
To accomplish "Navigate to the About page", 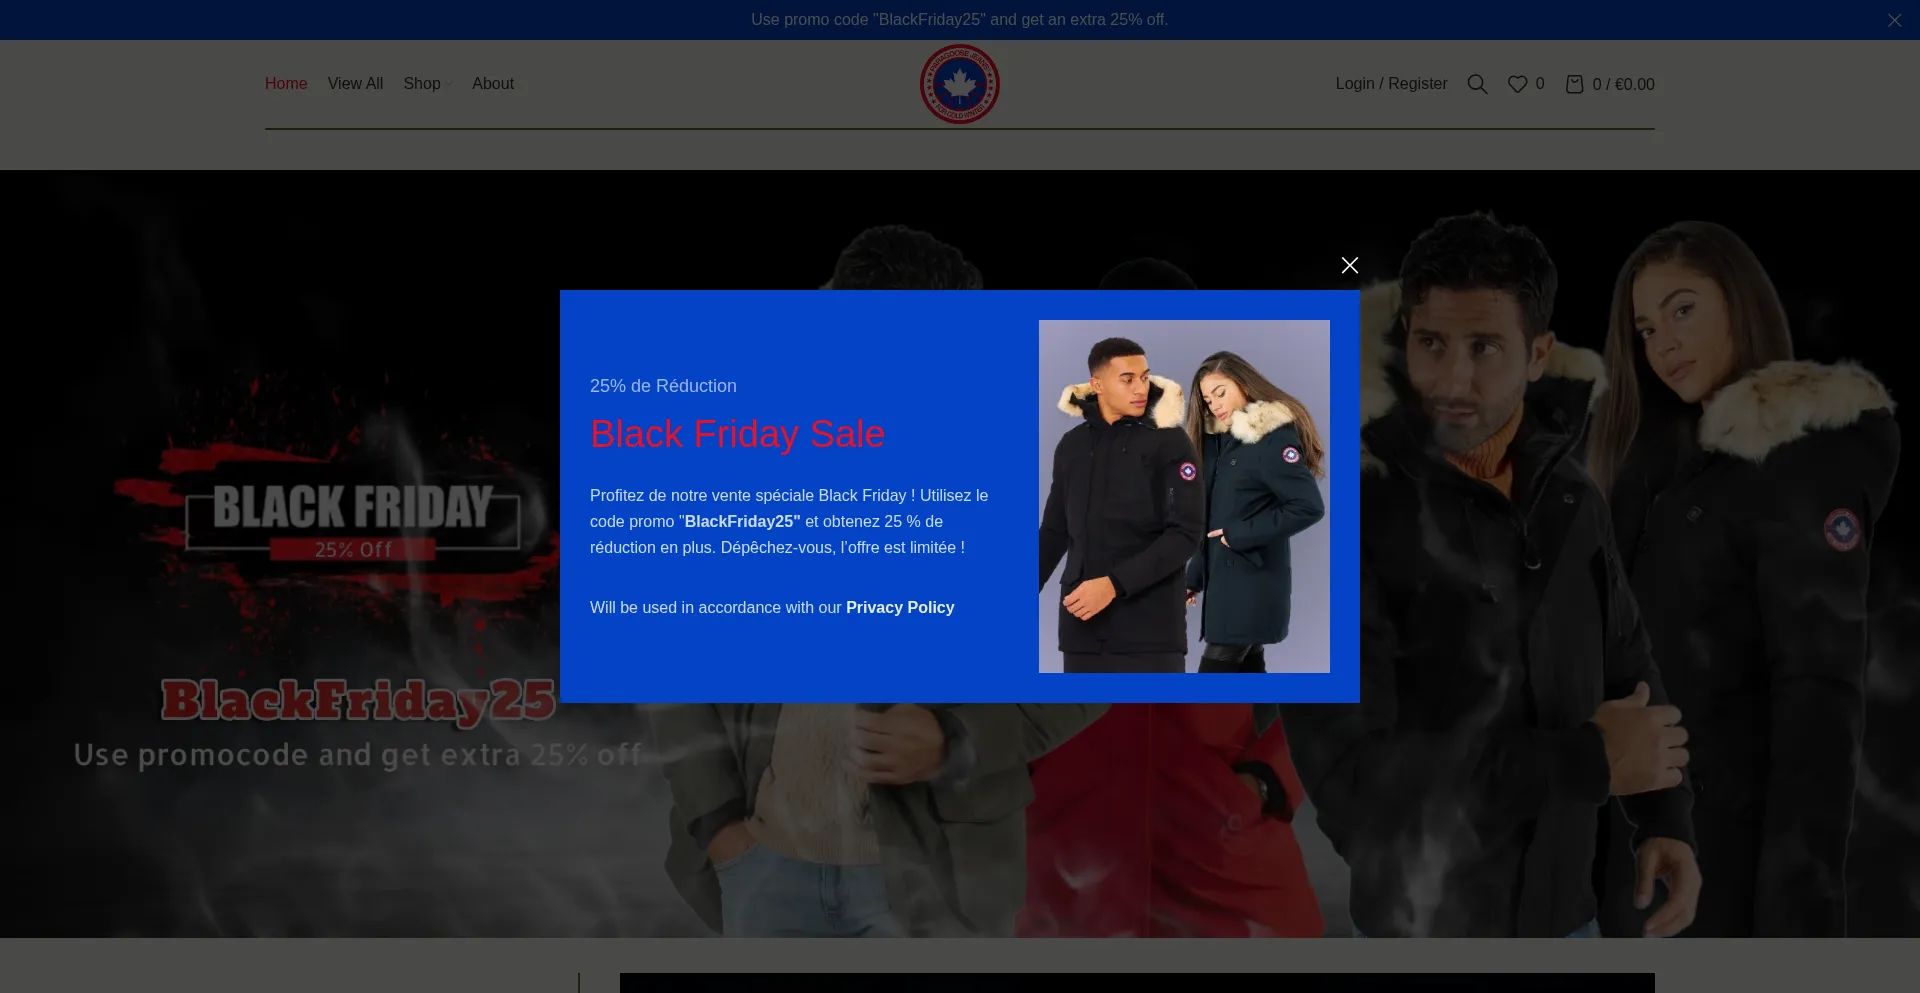I will click(x=493, y=84).
